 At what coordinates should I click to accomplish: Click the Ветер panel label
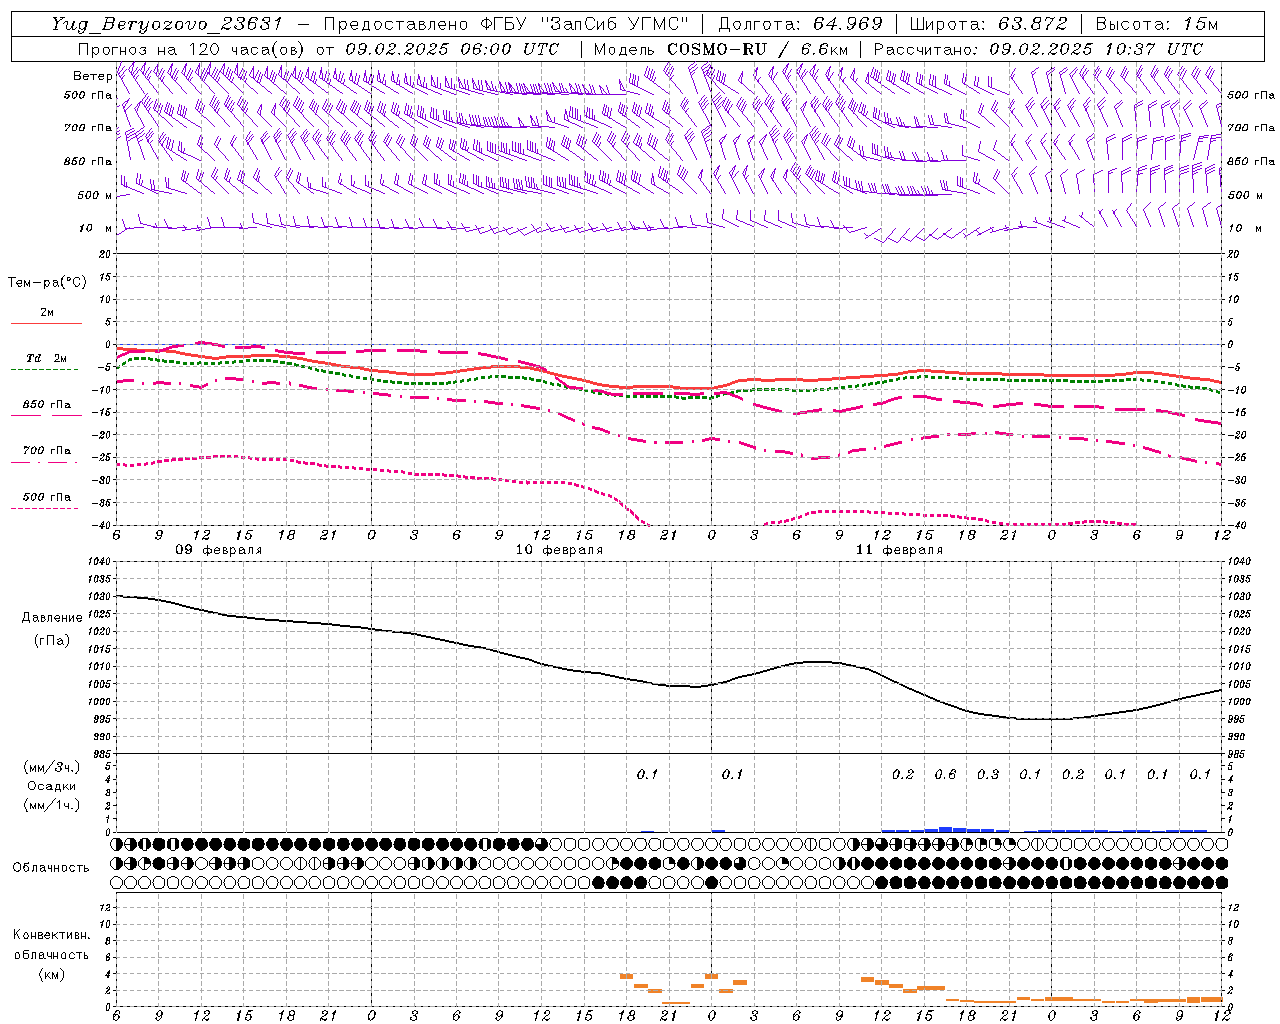click(92, 76)
